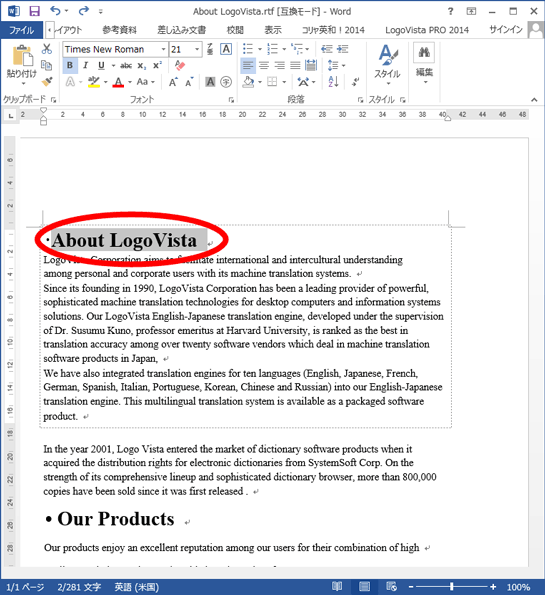The width and height of the screenshot is (545, 595).
Task: Switch to the 校閲 tab
Action: 235,30
